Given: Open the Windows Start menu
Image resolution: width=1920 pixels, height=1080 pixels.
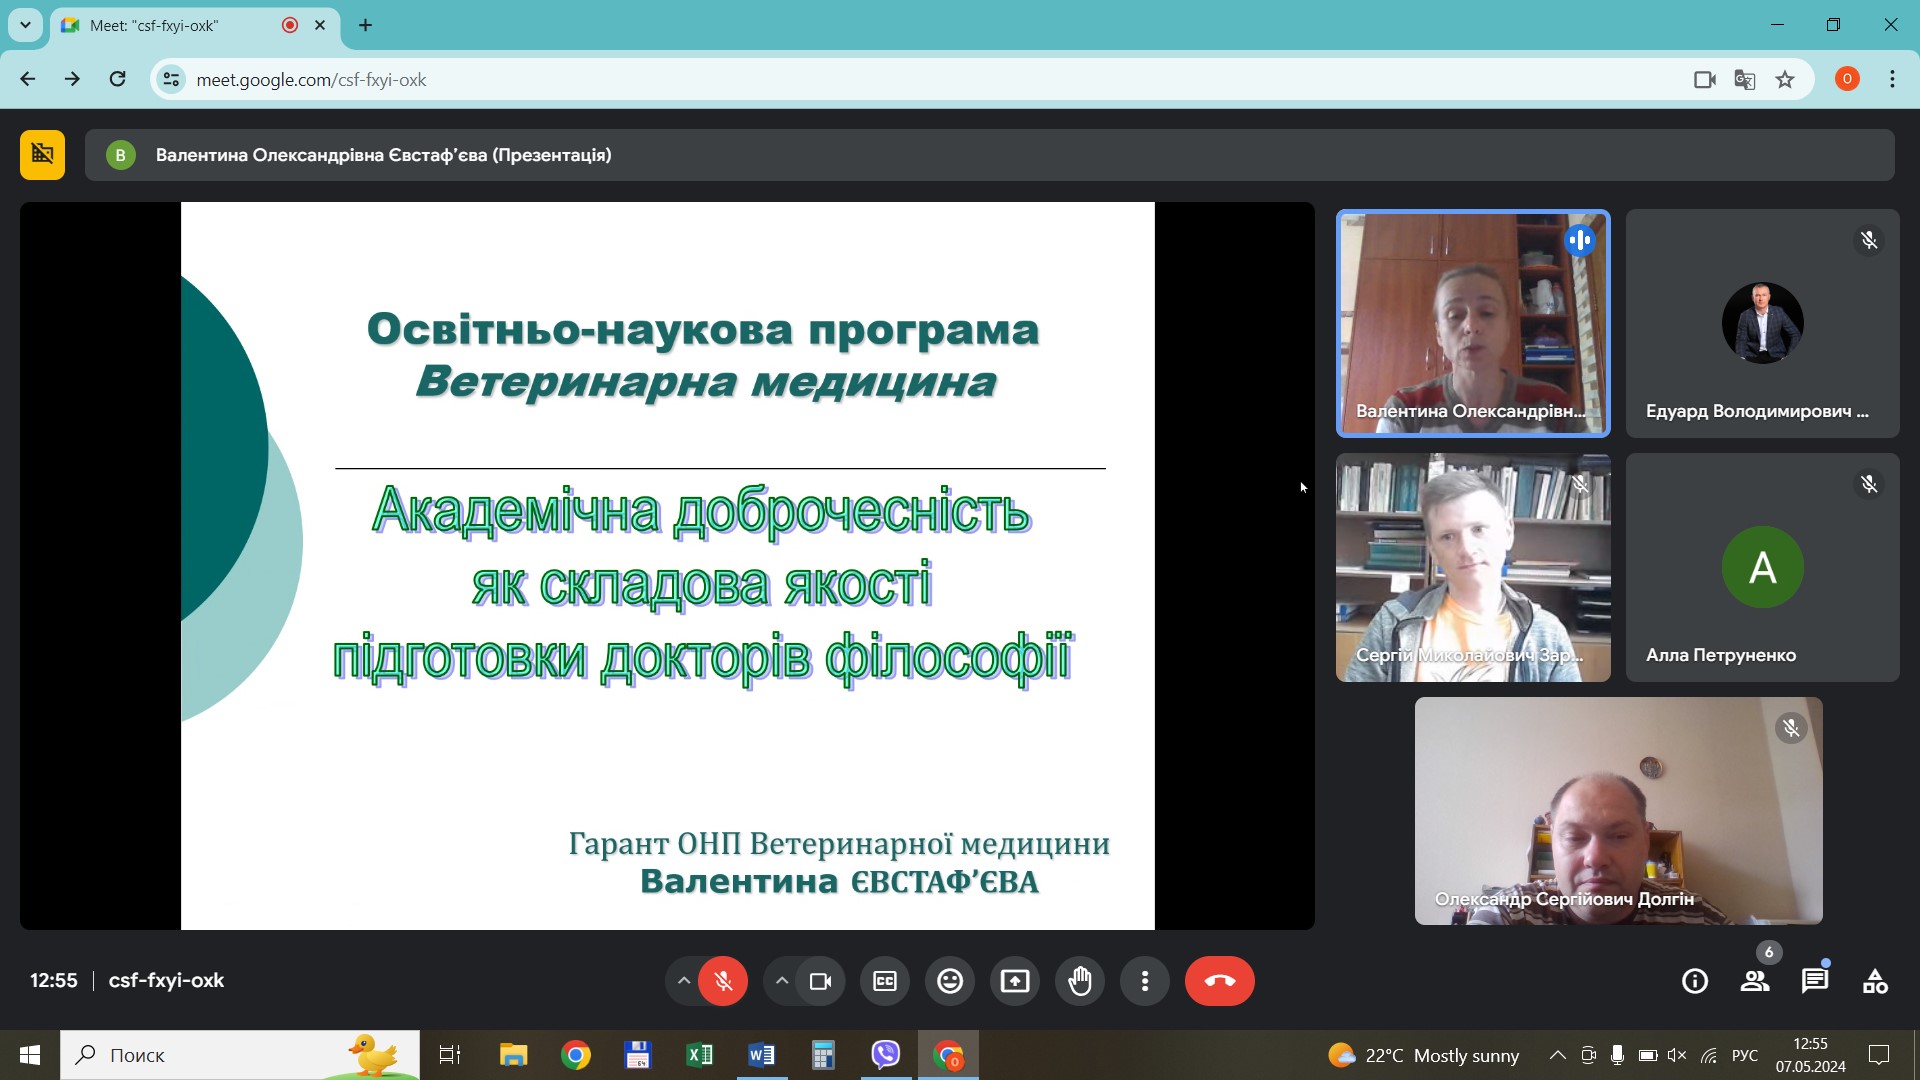Looking at the screenshot, I should (30, 1055).
